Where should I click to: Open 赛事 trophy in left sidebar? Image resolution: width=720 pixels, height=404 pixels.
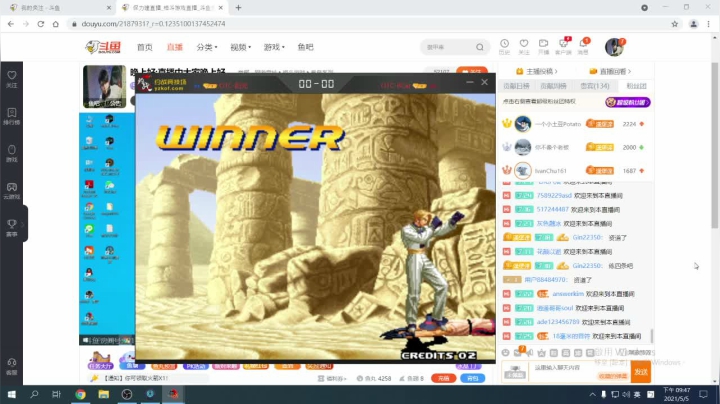pyautogui.click(x=11, y=228)
